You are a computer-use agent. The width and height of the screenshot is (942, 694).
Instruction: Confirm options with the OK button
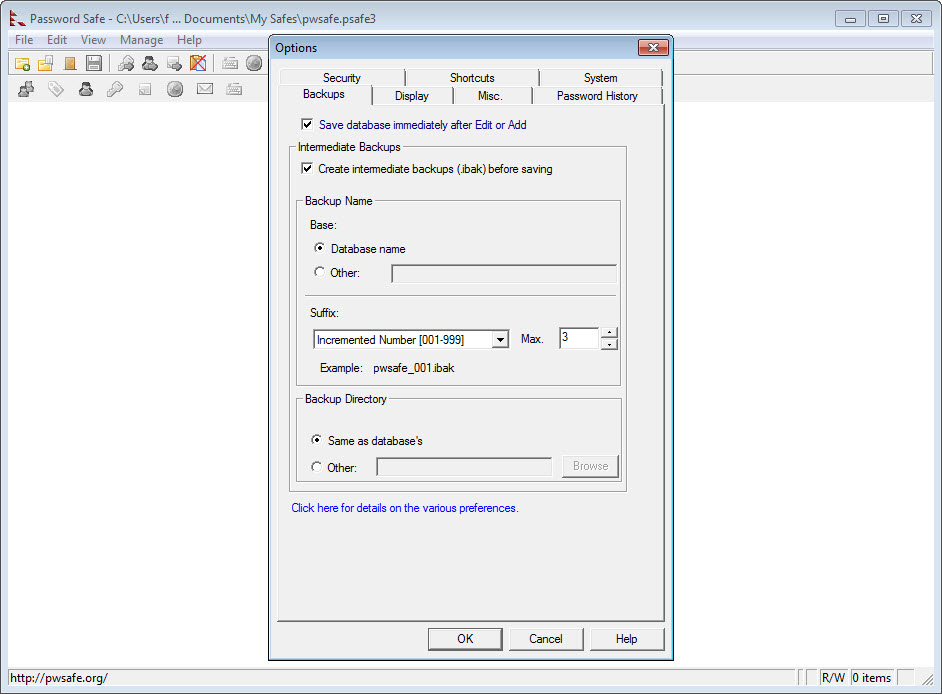(x=465, y=639)
